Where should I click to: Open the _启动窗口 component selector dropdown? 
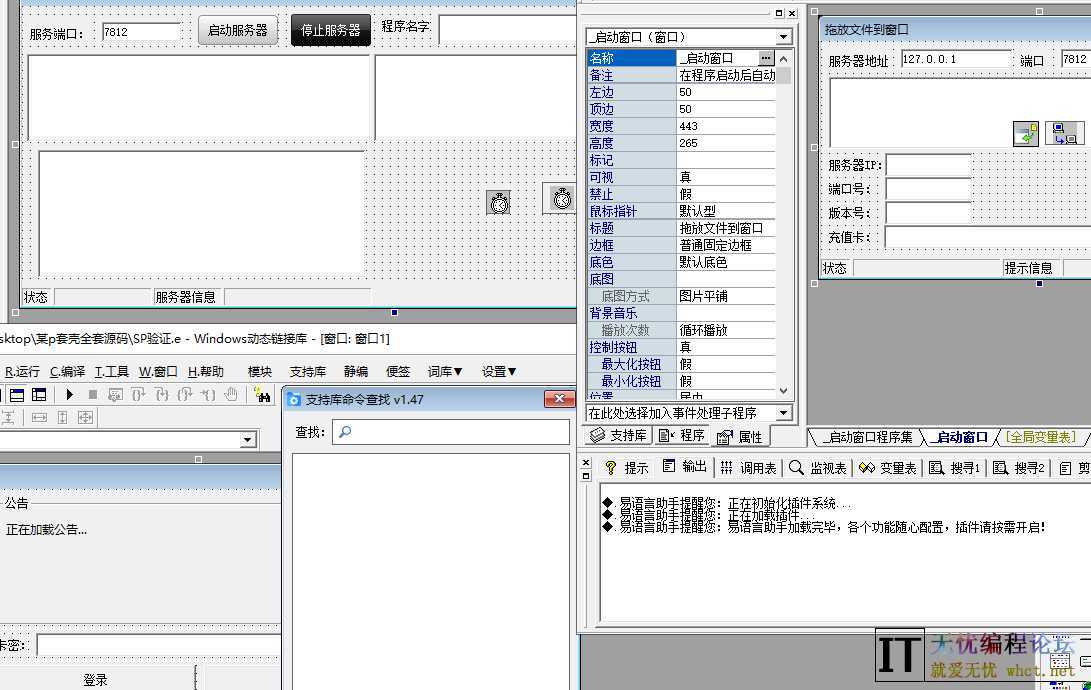783,37
